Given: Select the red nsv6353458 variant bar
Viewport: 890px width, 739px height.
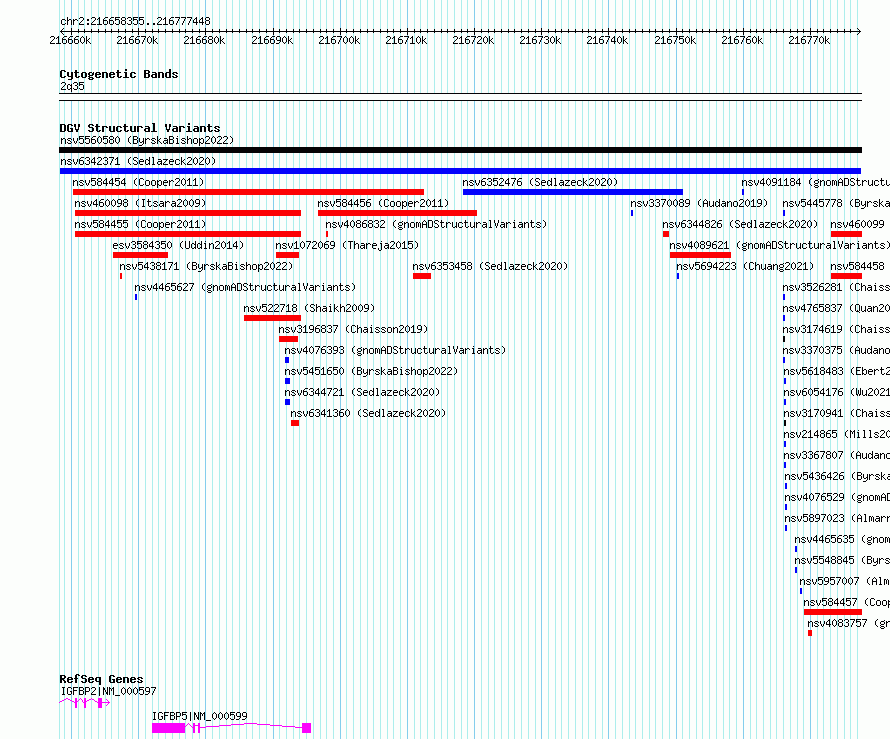Looking at the screenshot, I should click(x=422, y=276).
